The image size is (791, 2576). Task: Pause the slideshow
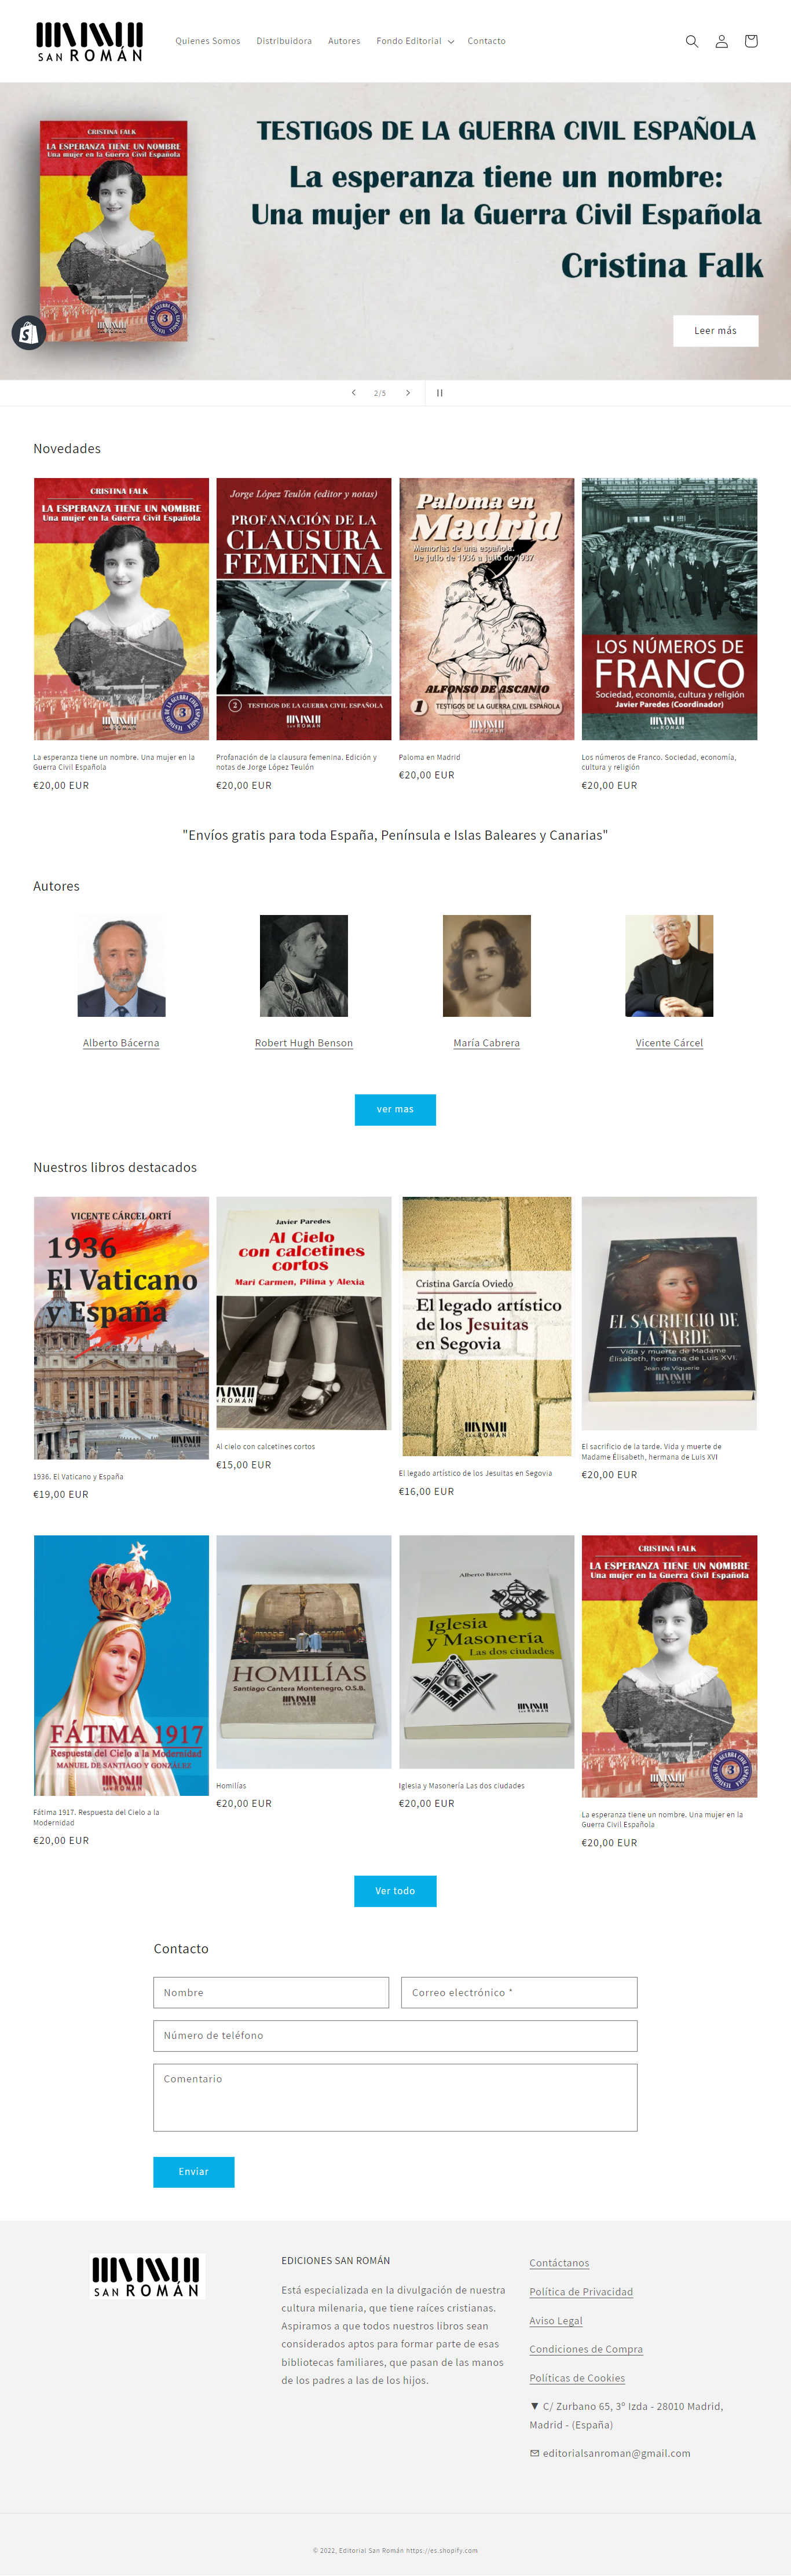(x=439, y=393)
